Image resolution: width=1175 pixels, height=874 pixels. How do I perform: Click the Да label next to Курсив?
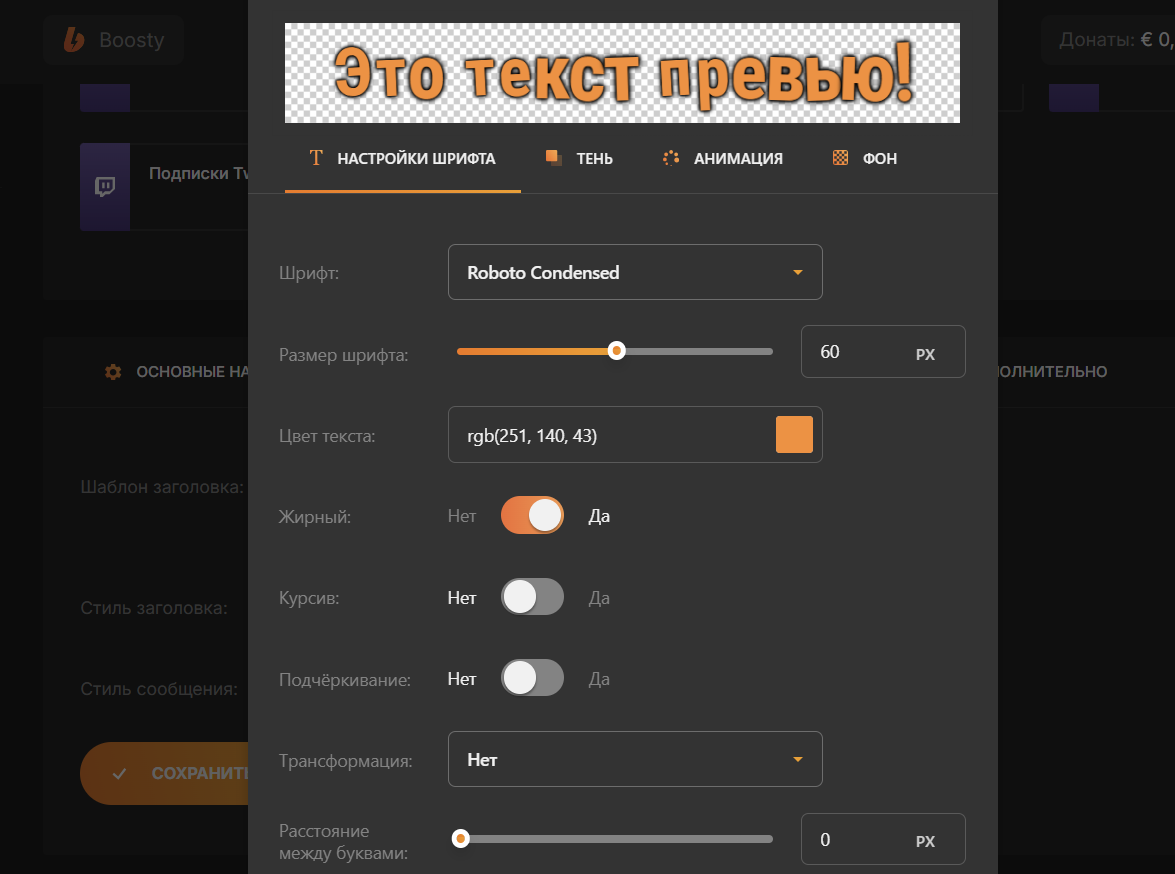(x=599, y=597)
